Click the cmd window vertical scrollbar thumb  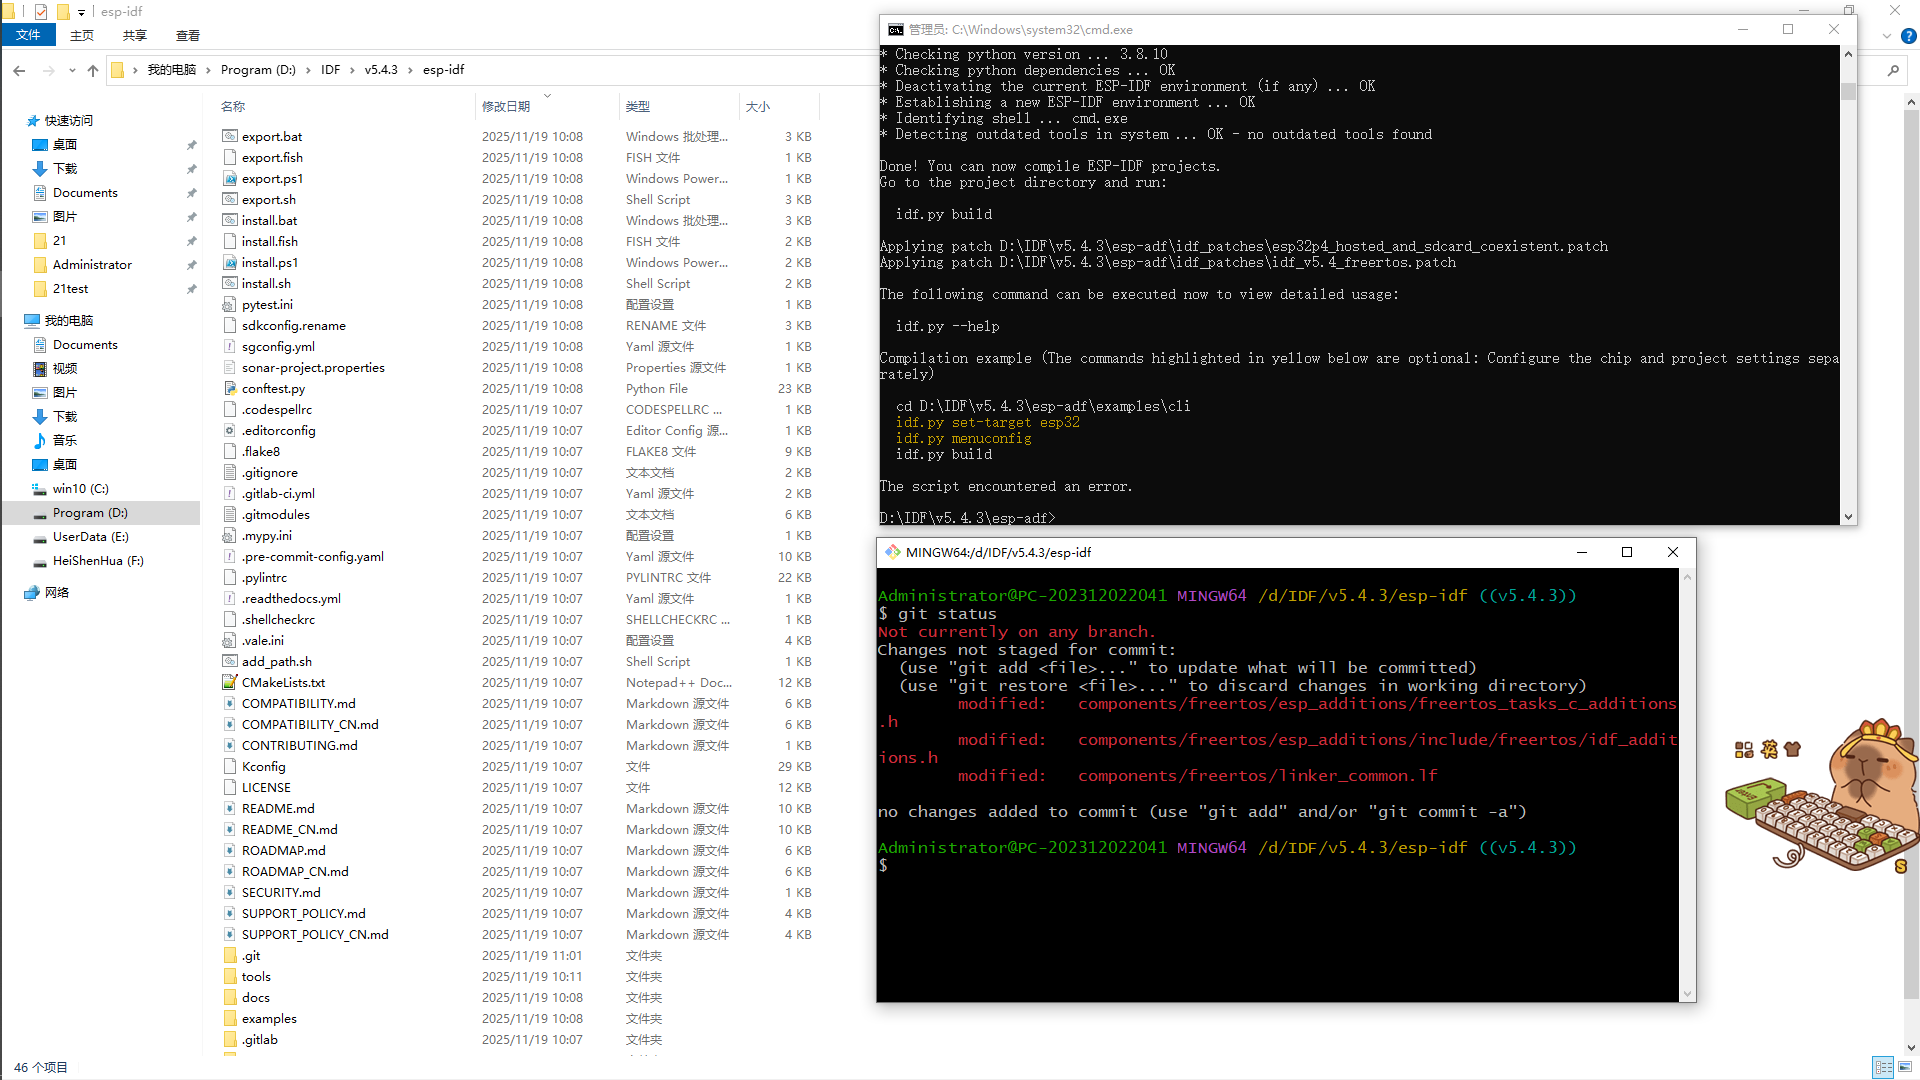pyautogui.click(x=1848, y=92)
